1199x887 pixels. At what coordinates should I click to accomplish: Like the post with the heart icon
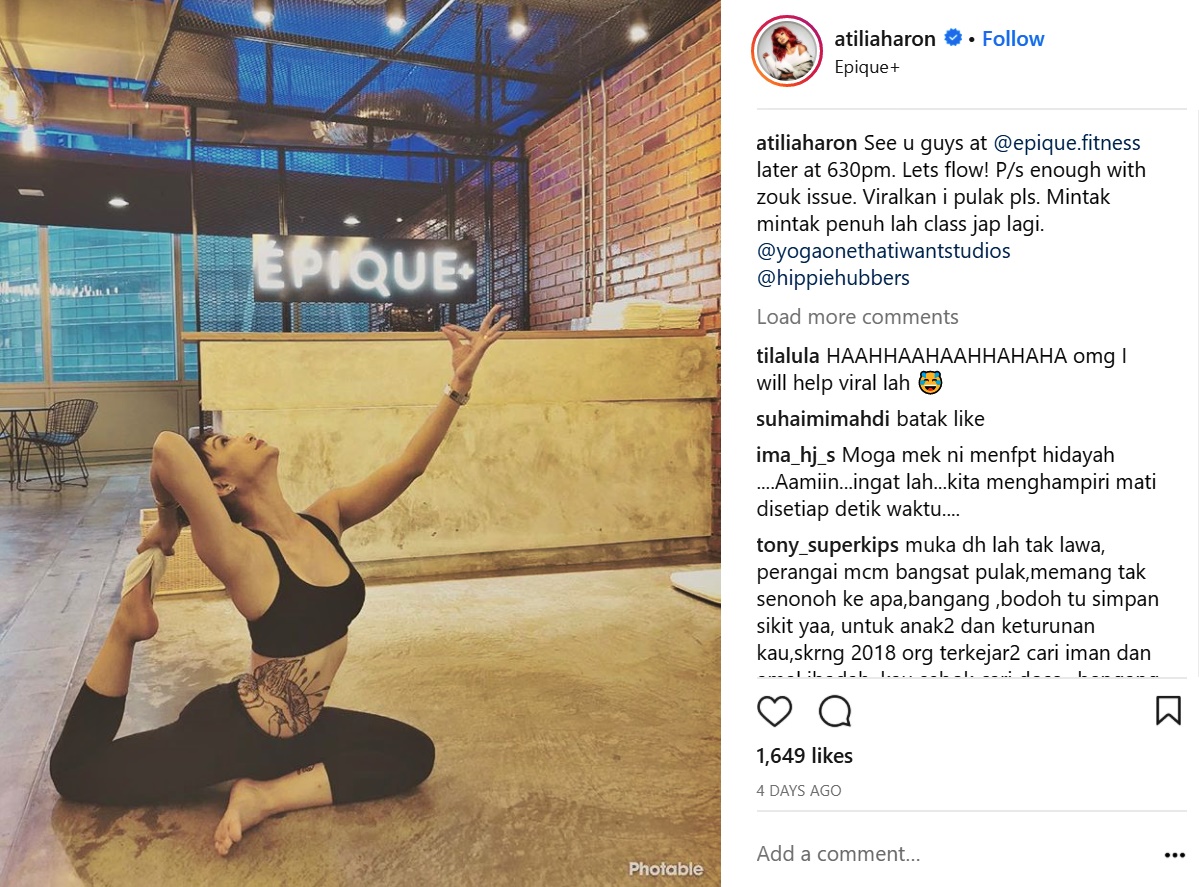774,711
